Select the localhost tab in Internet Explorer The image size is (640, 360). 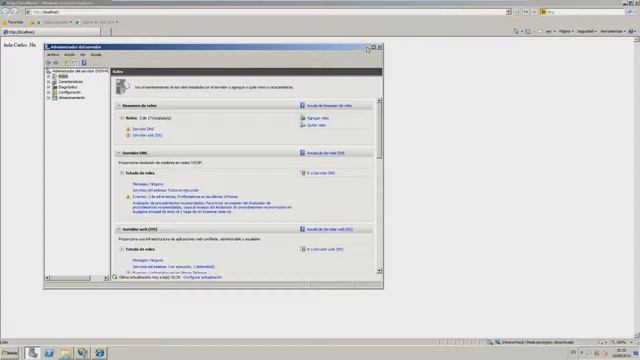pyautogui.click(x=51, y=32)
